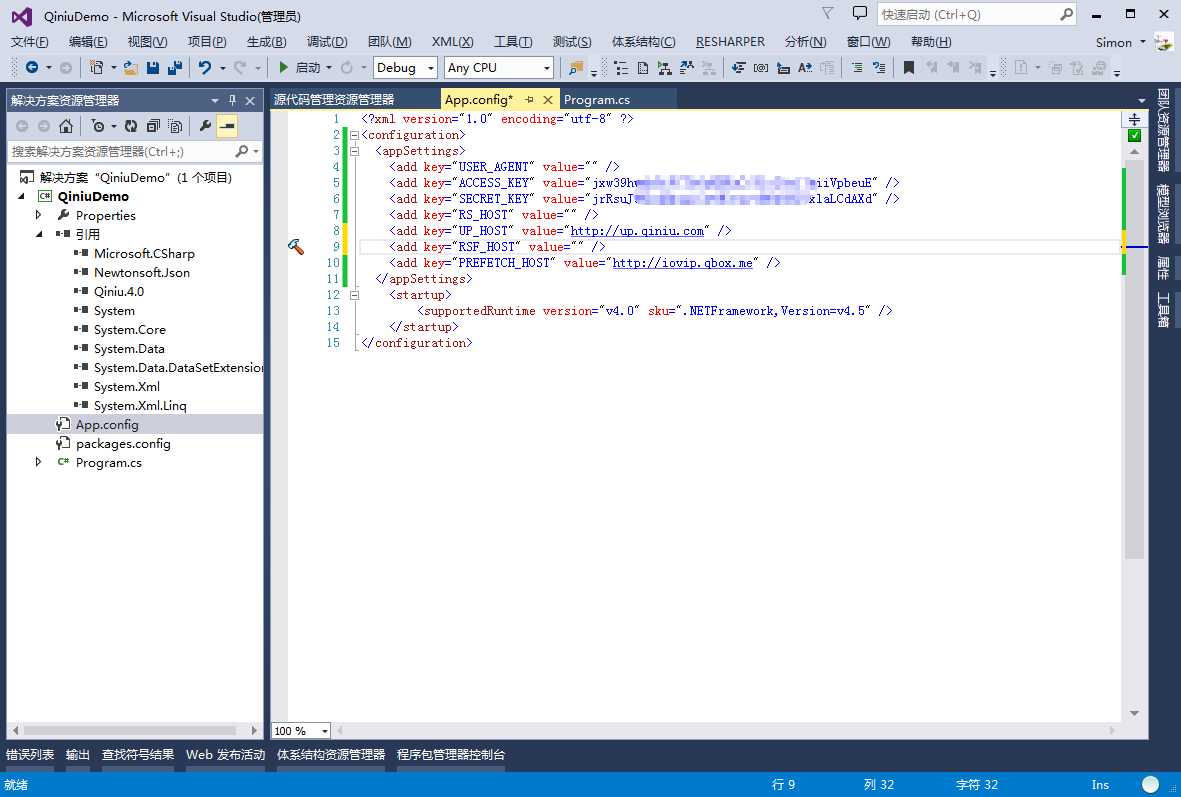Image resolution: width=1181 pixels, height=797 pixels.
Task: Collapse the 引用 references node
Action: [x=39, y=234]
